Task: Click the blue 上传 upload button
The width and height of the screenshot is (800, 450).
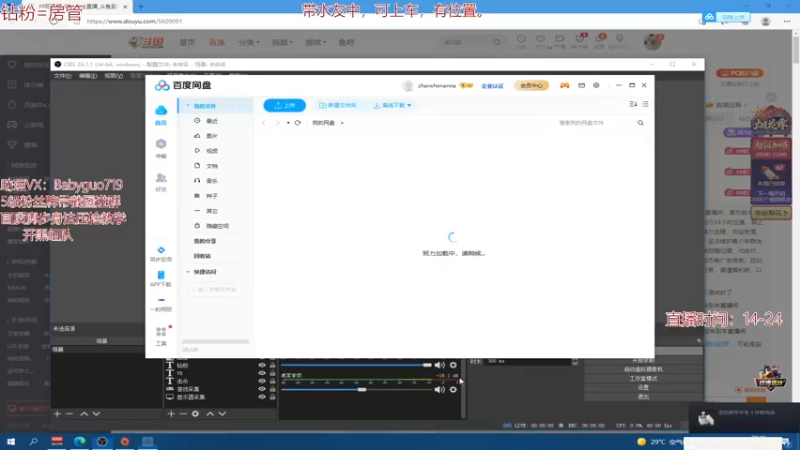Action: 285,105
